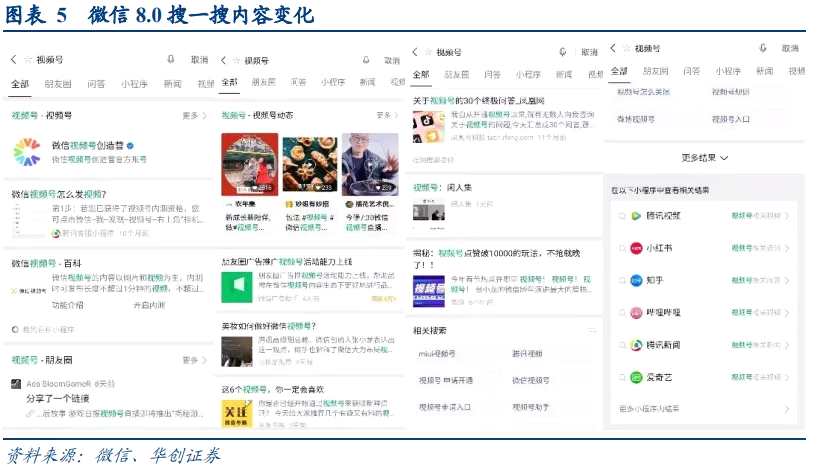Viewport: 817px width, 470px height.
Task: Tap back arrow in the 更多结果 screen
Action: pyautogui.click(x=613, y=48)
